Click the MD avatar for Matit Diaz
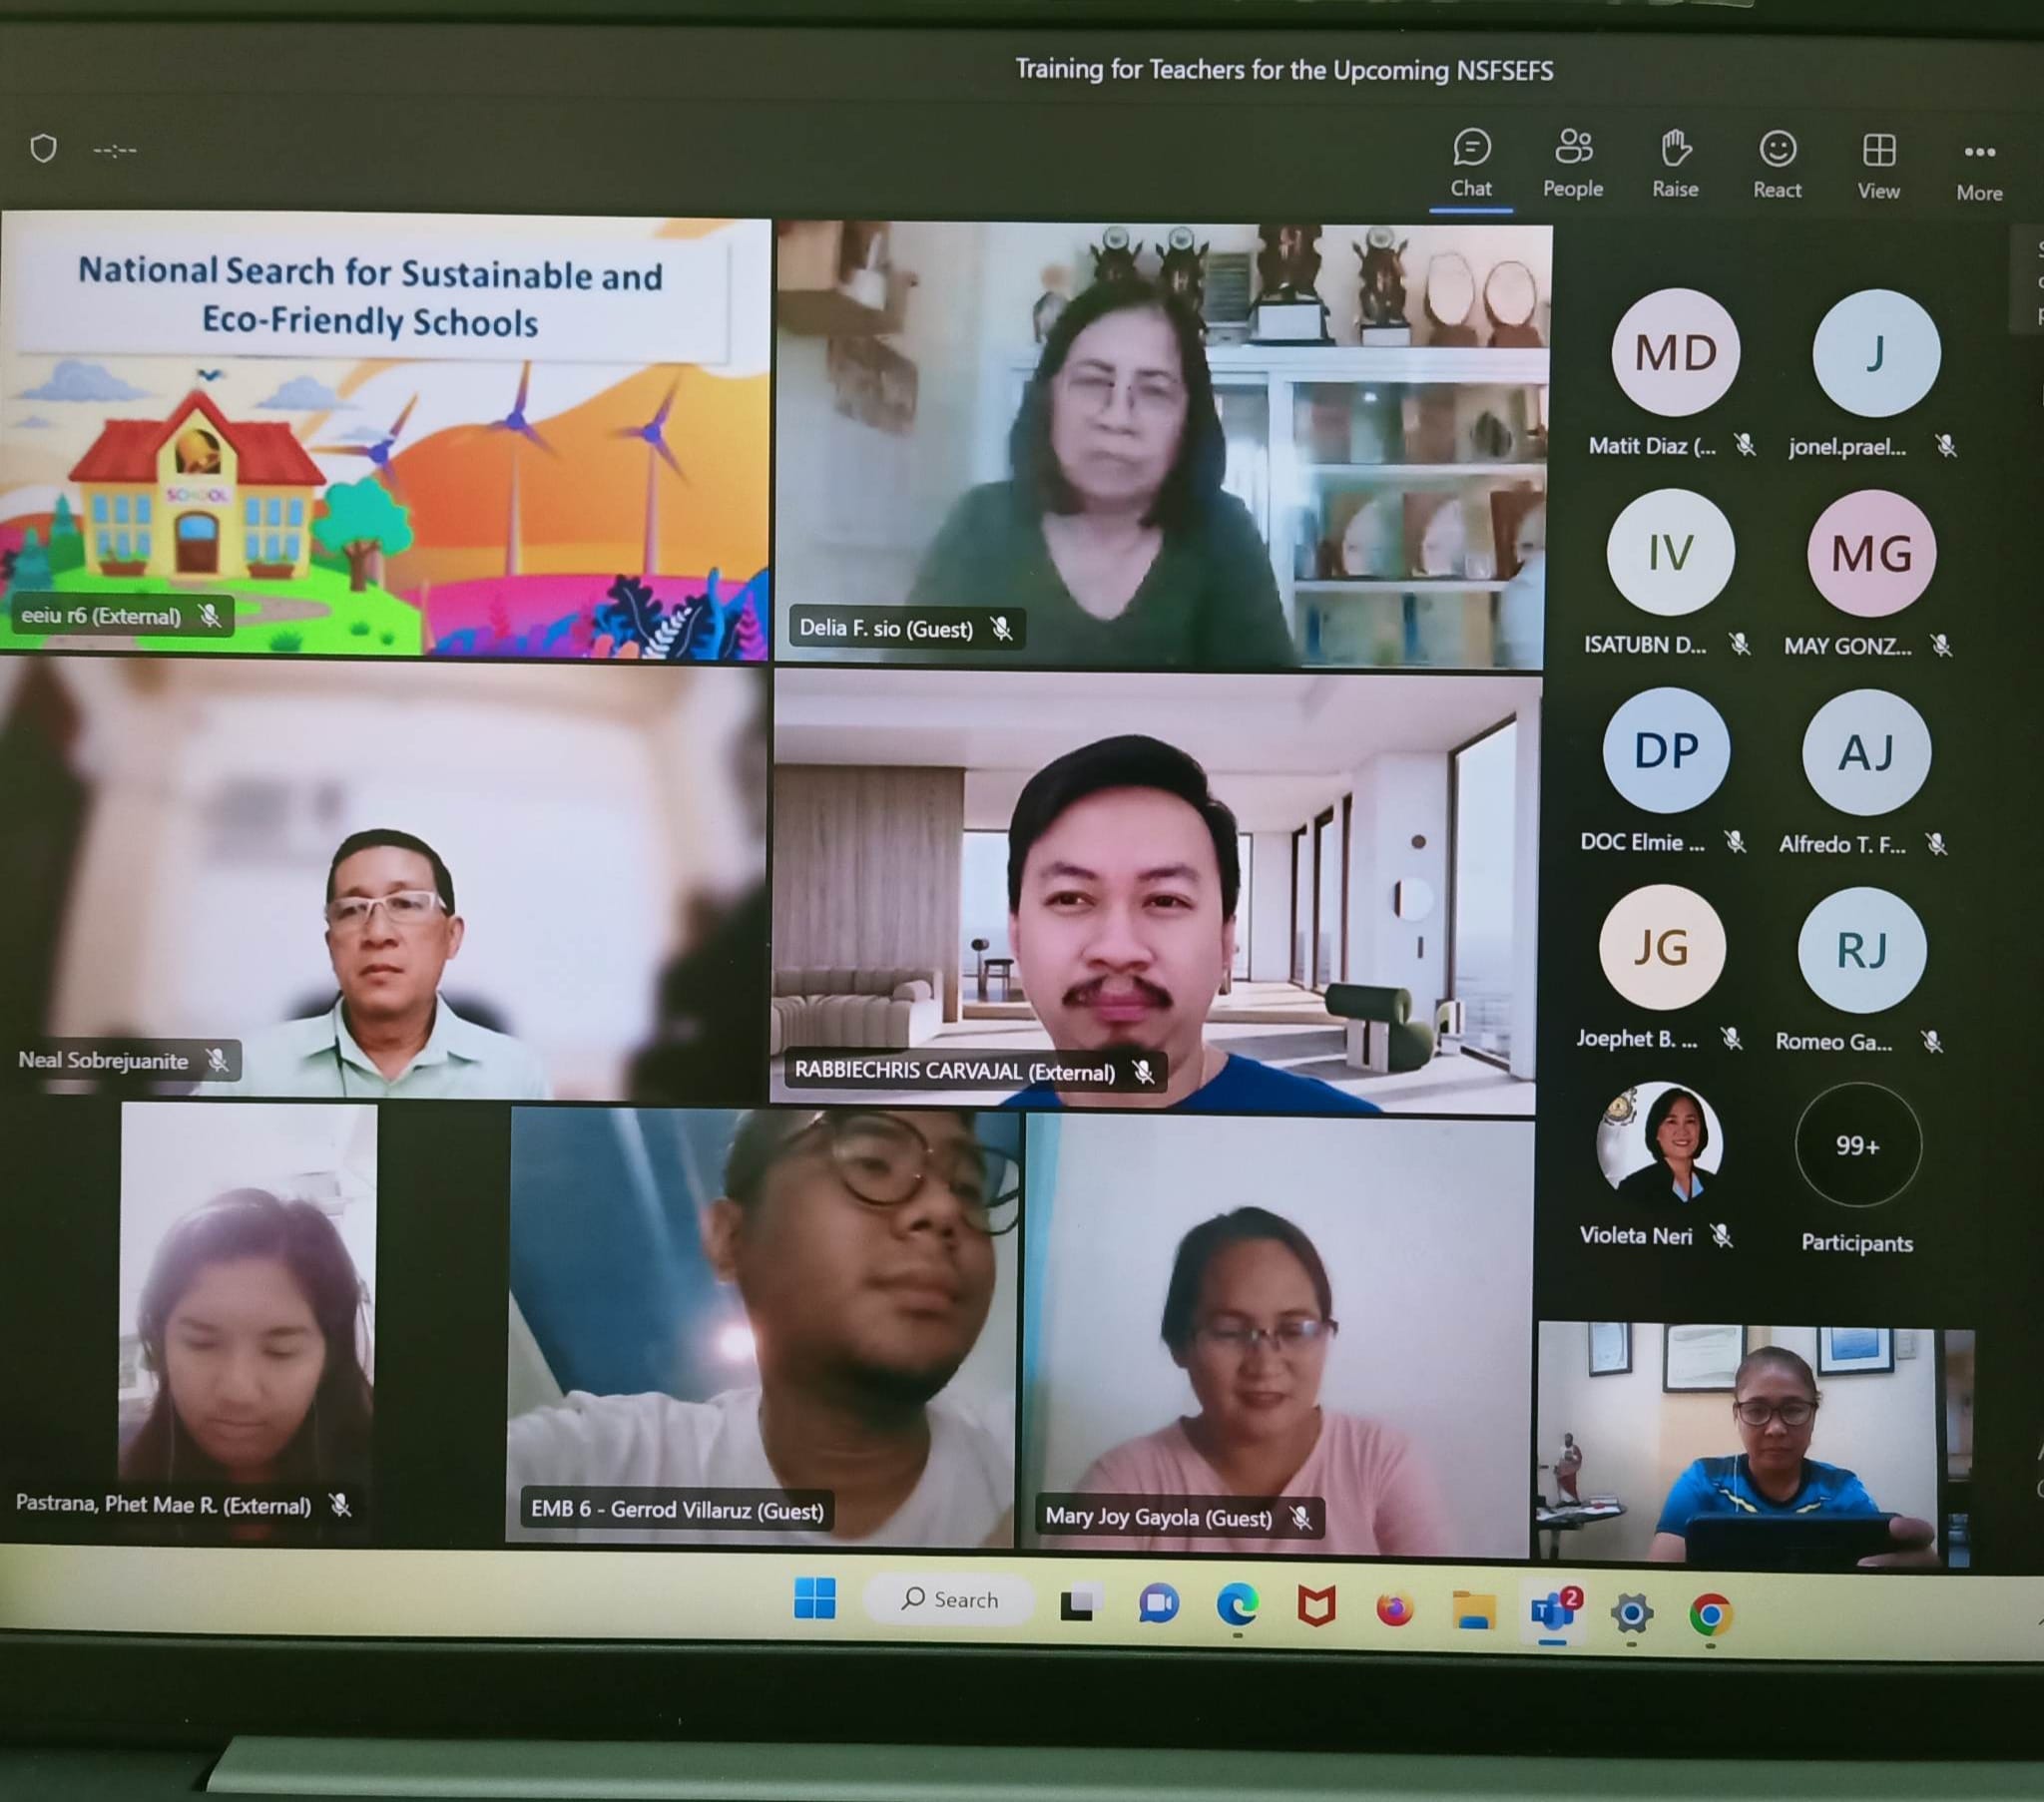 pos(1675,352)
